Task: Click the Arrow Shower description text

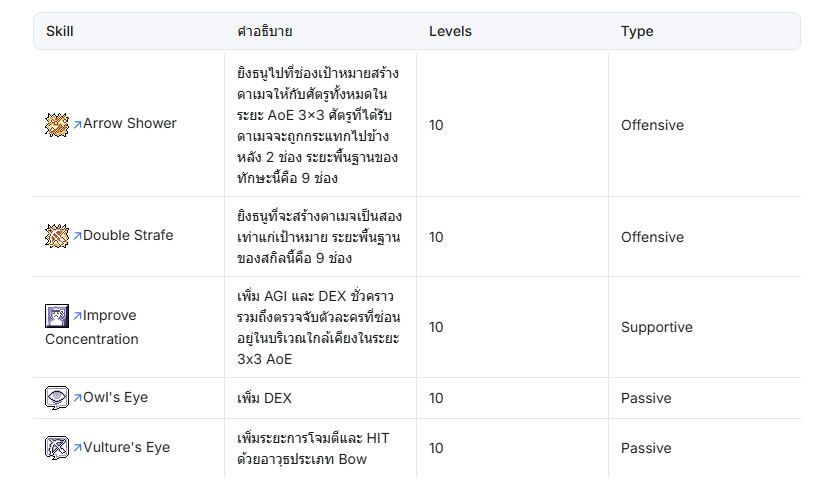Action: (x=318, y=125)
